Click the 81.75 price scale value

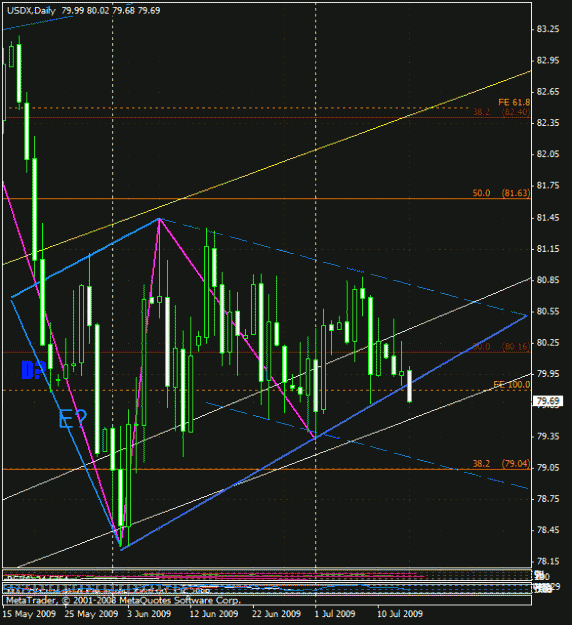548,186
